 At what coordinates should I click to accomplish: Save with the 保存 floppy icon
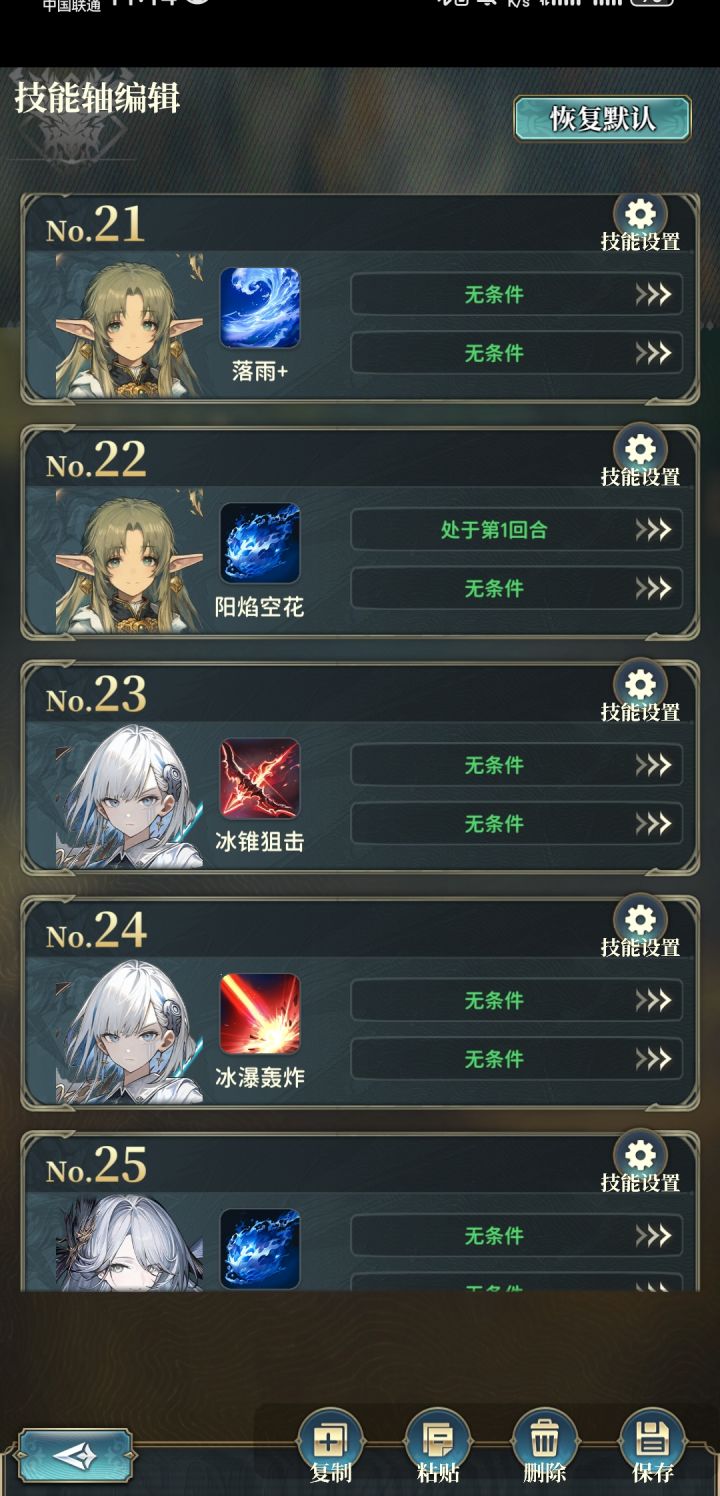point(652,1442)
